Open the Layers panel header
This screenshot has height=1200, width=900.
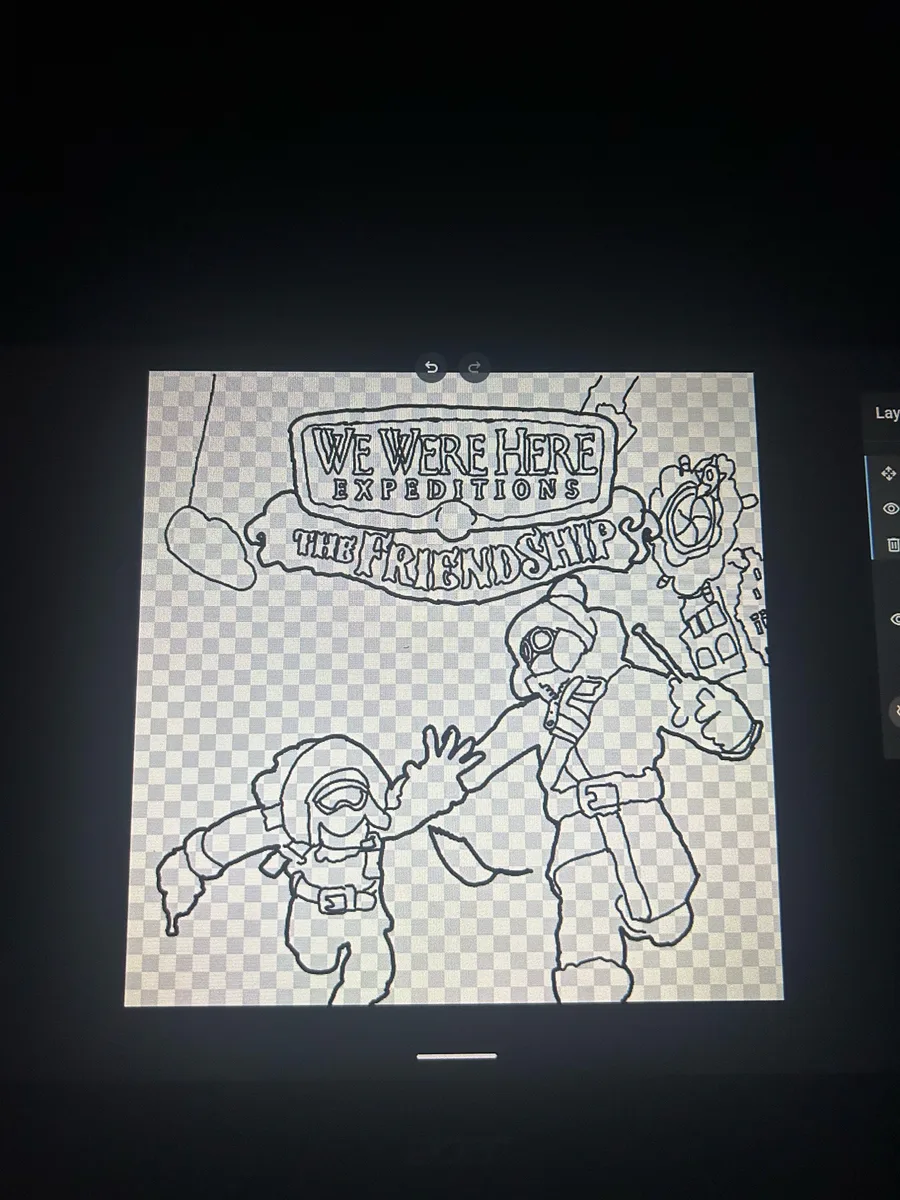886,413
